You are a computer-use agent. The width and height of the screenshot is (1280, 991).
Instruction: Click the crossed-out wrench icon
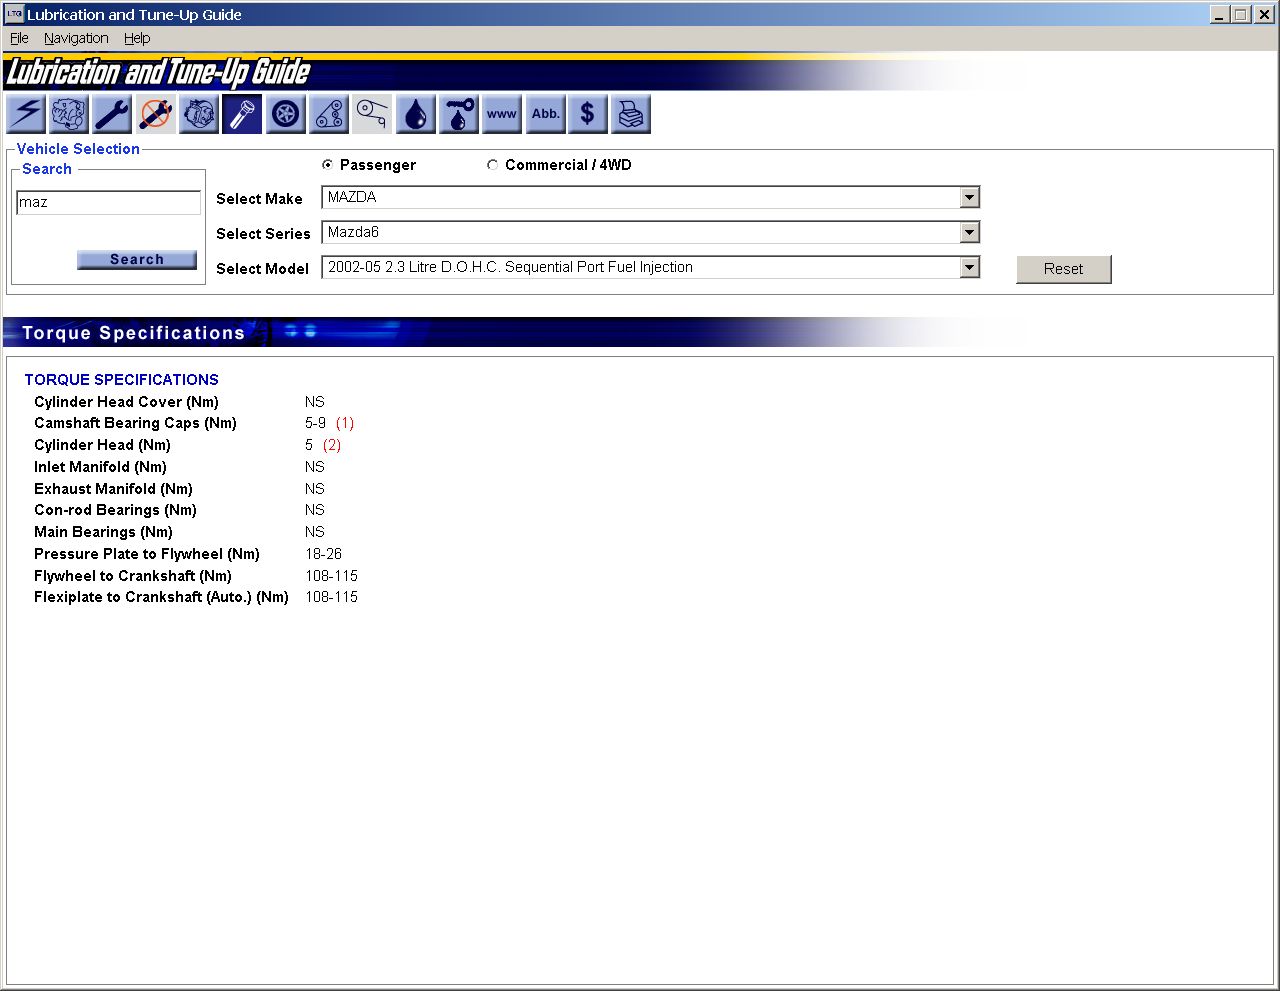pyautogui.click(x=155, y=114)
